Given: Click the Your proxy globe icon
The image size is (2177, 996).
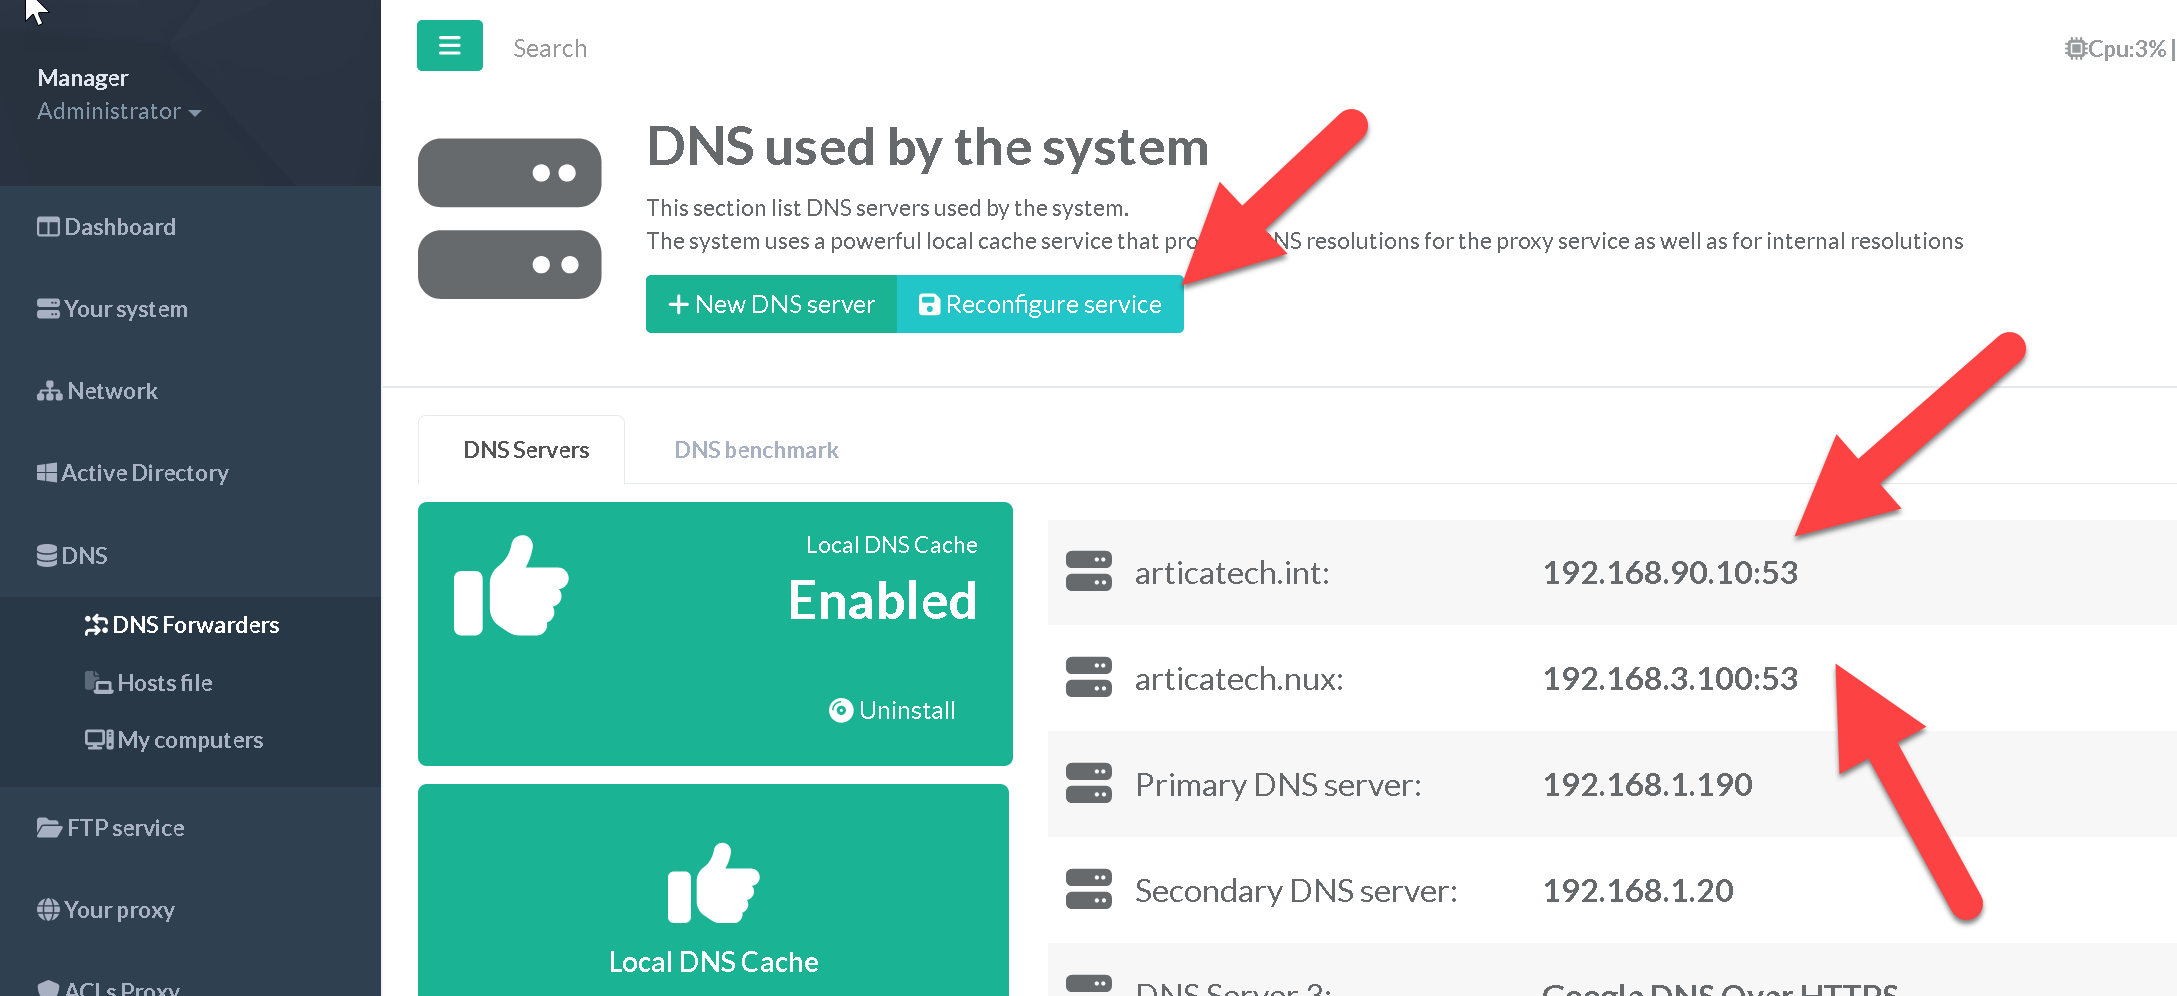Looking at the screenshot, I should click(x=48, y=910).
